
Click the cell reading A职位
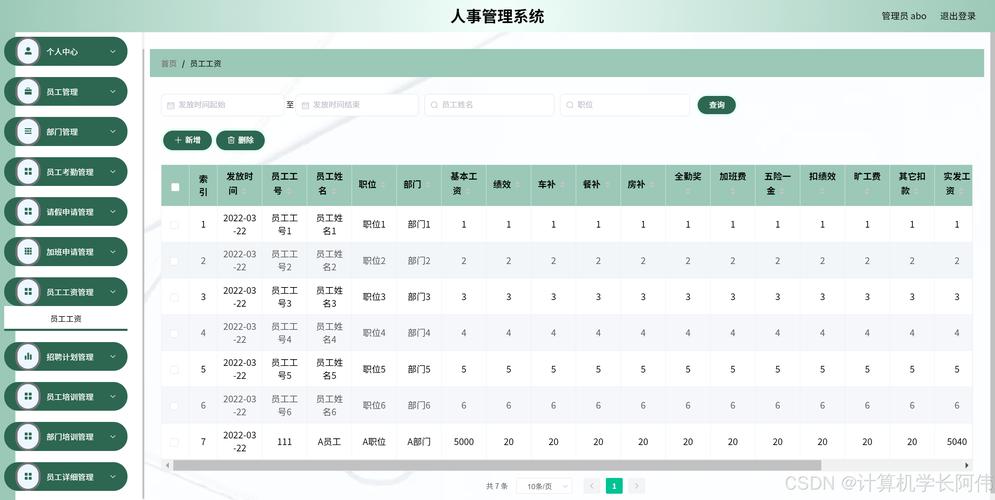(x=374, y=442)
